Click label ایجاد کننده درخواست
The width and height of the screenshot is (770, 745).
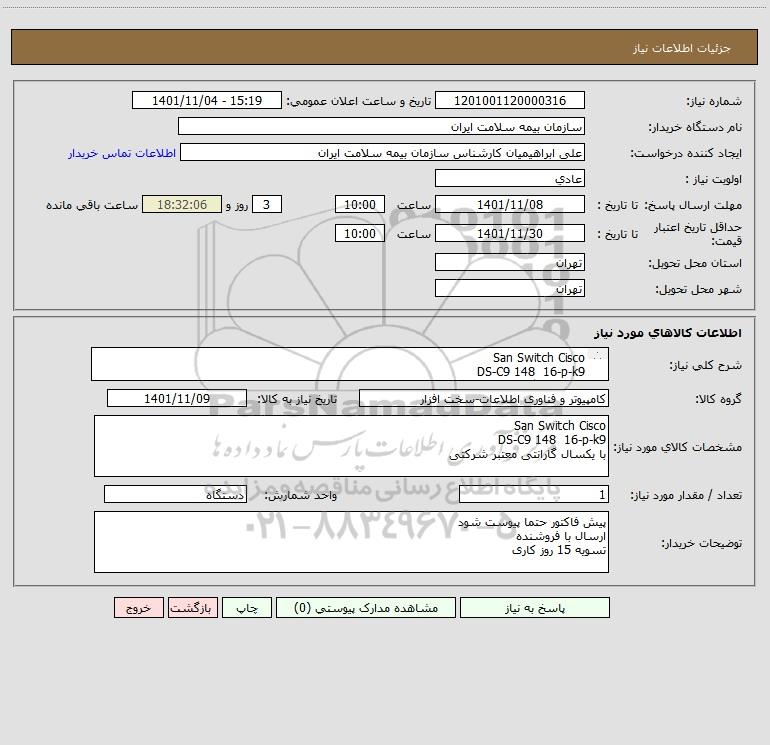(687, 153)
